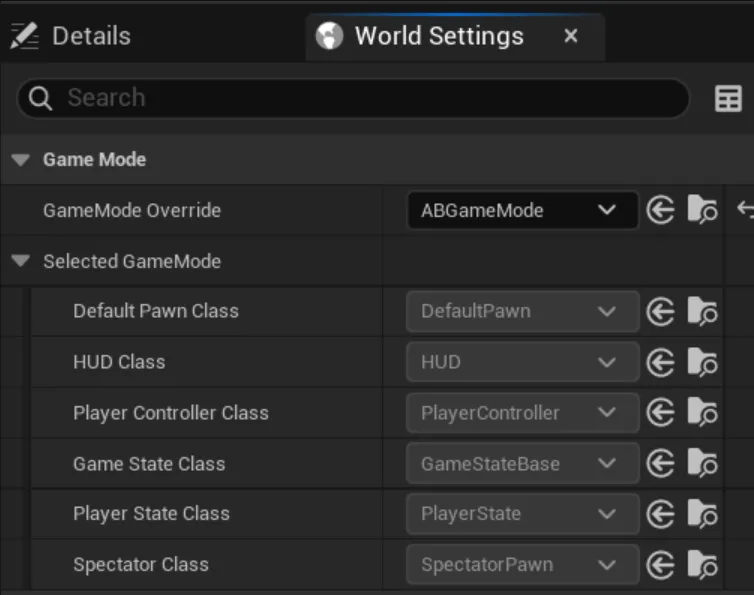
Task: Click Use Selected Asset arrow for GameMode Override
Action: tap(660, 210)
